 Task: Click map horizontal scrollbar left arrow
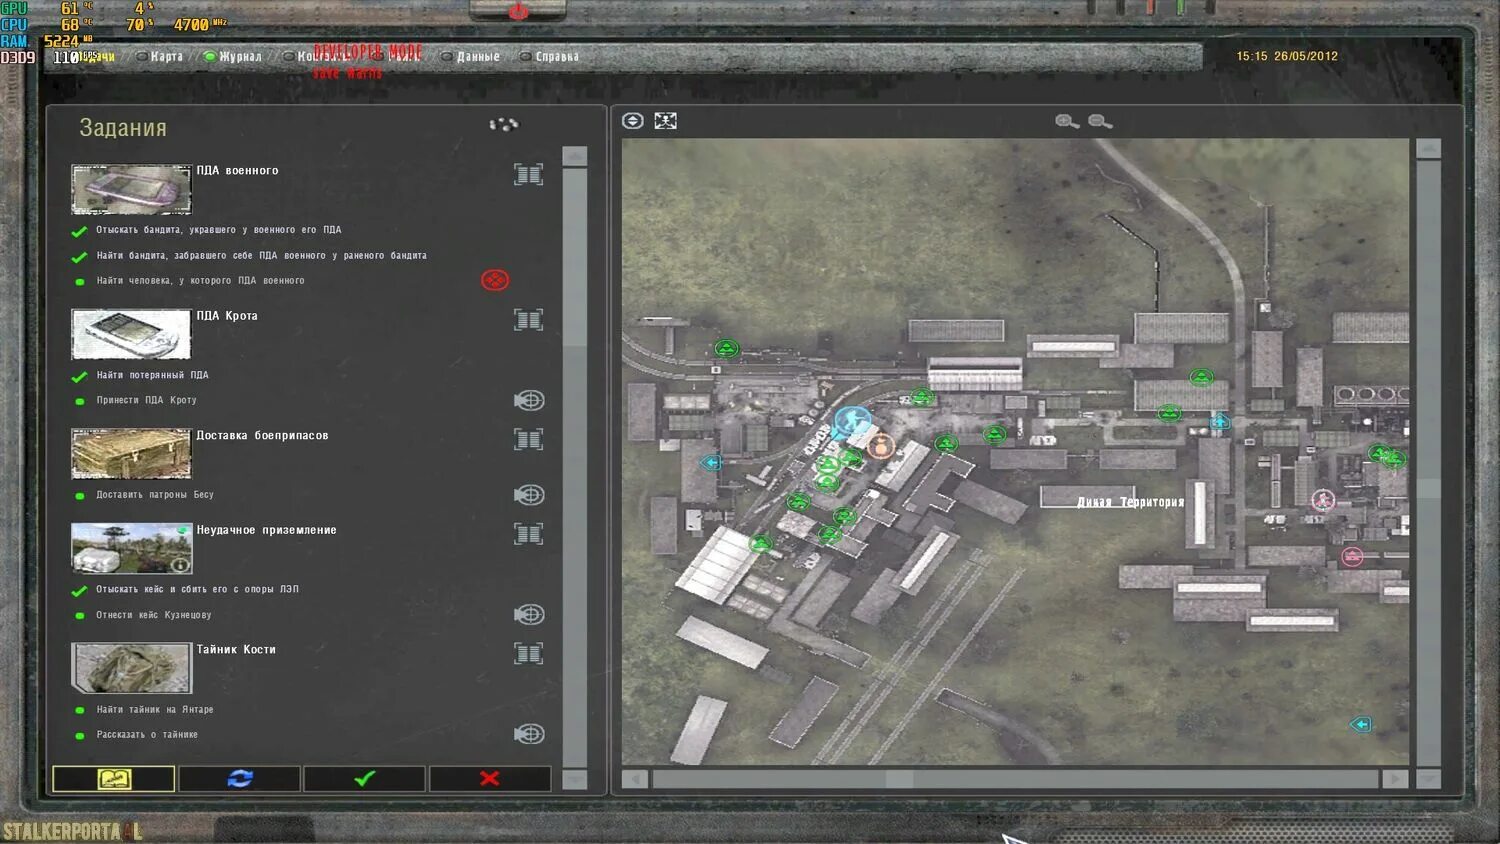(x=635, y=778)
